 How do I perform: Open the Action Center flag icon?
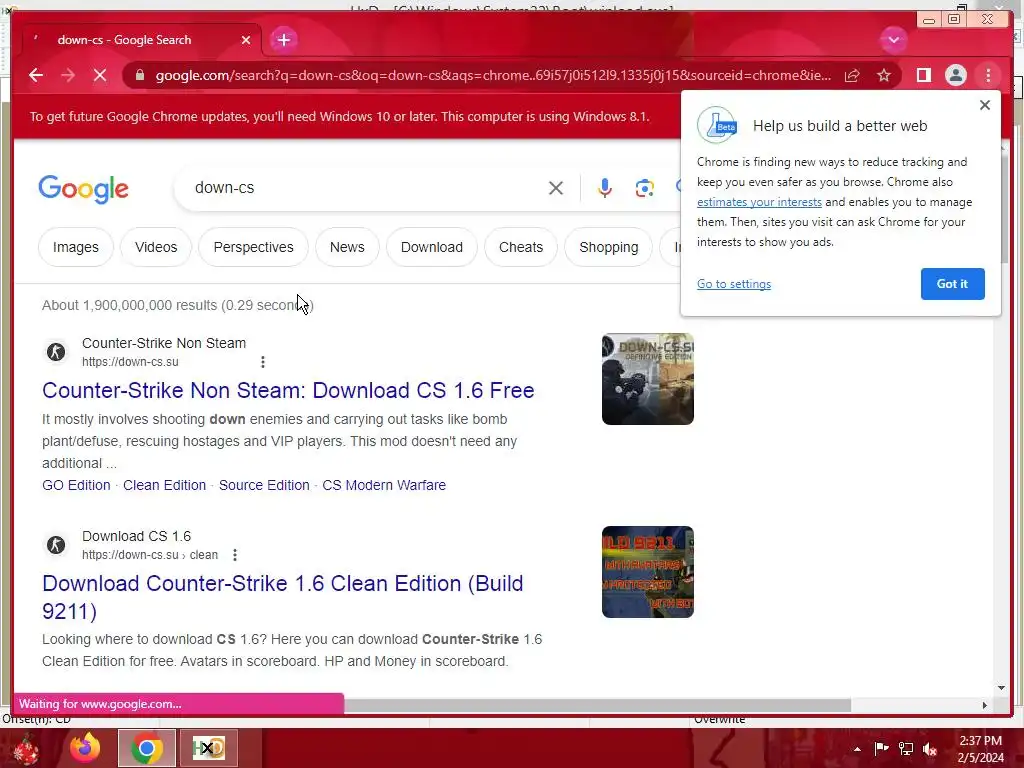[881, 748]
